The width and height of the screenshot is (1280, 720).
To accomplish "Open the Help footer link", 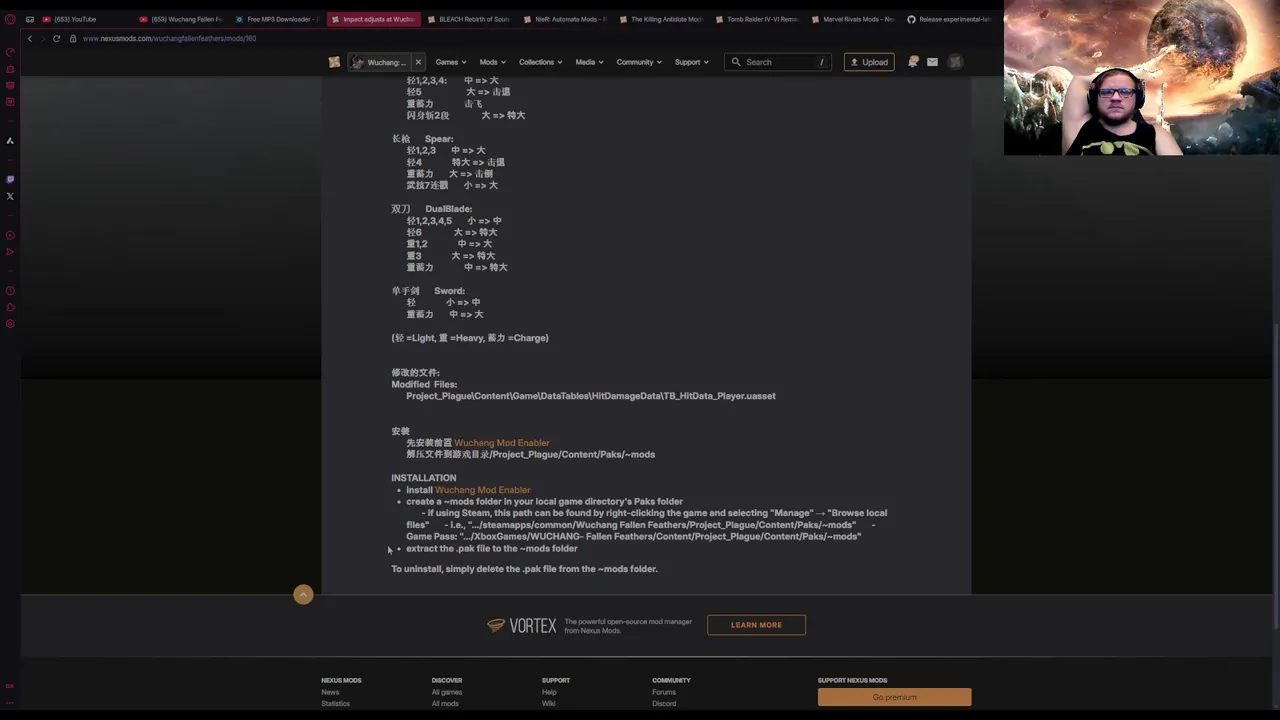I will point(549,692).
